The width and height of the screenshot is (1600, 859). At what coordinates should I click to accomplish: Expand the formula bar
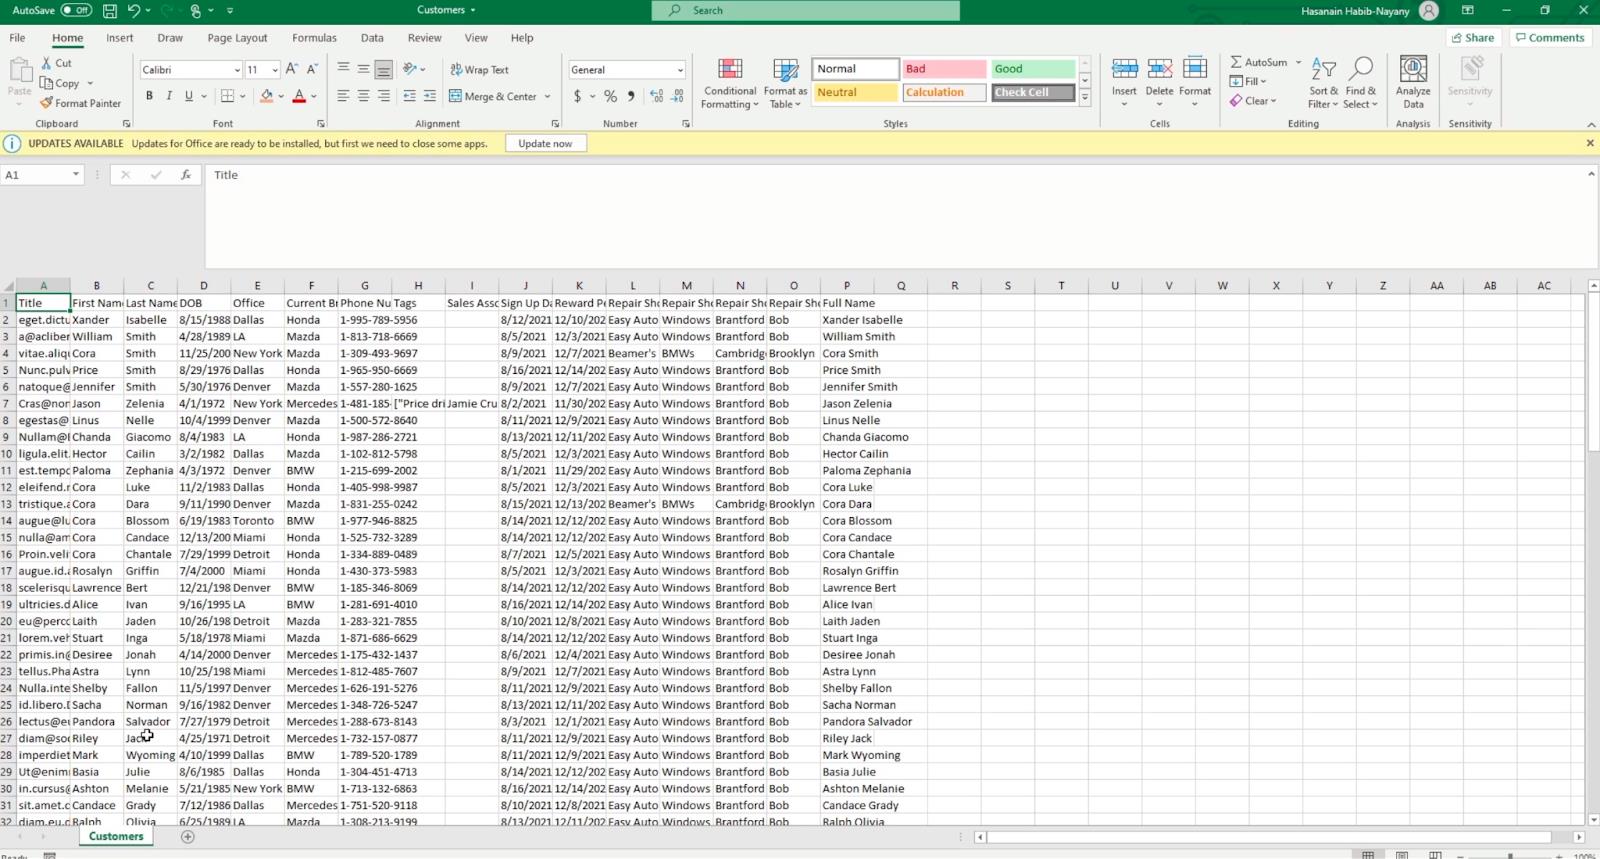coord(1590,174)
